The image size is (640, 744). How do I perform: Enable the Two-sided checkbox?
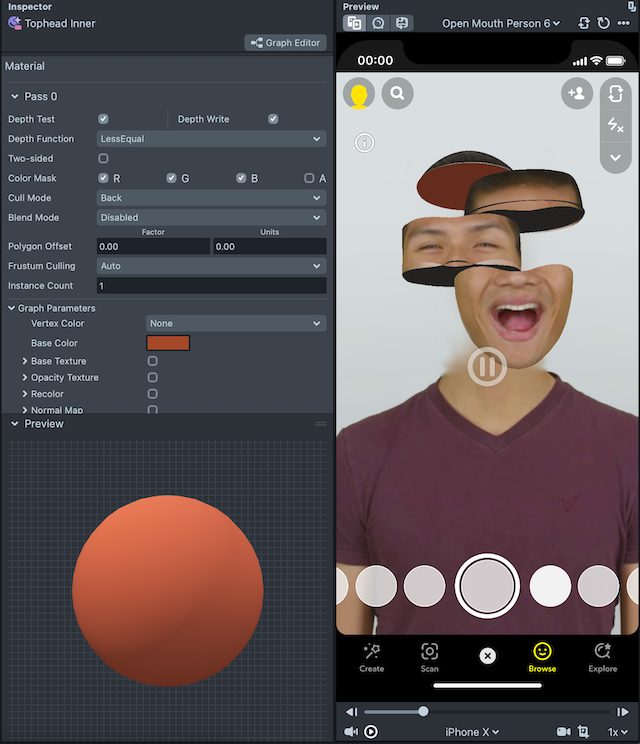103,159
